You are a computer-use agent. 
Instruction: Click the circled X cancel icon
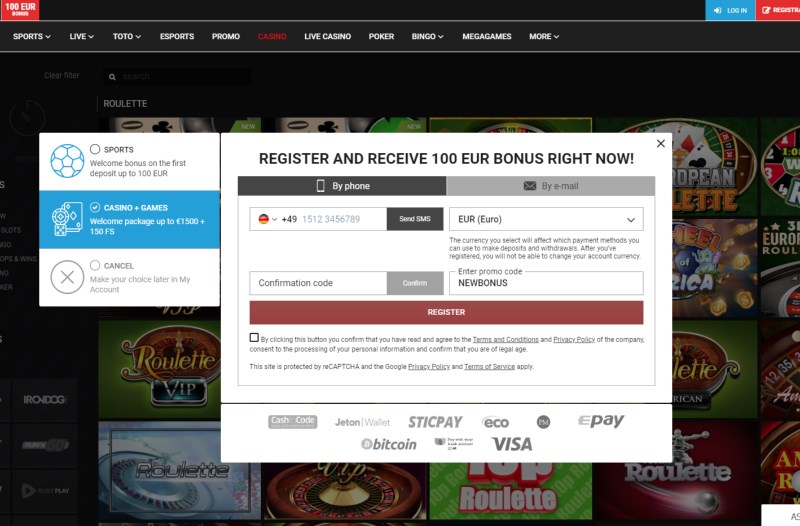[67, 277]
